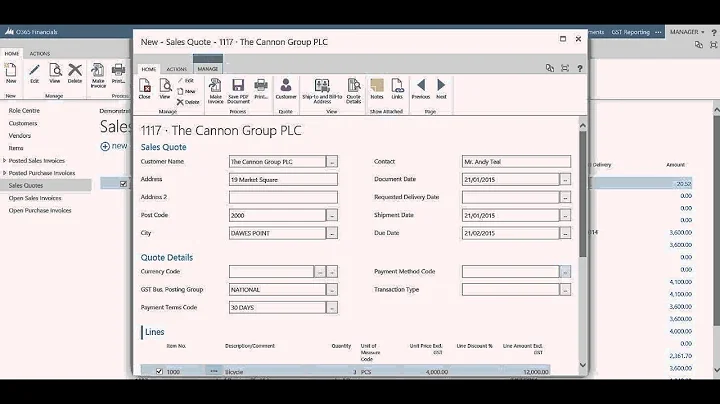Toggle checkbox on line item 1000

(x=159, y=371)
